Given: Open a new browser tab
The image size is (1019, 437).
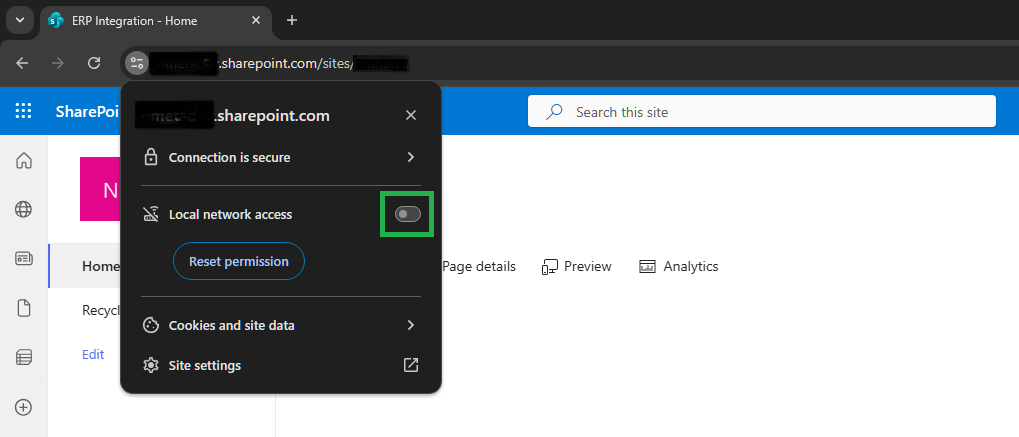Looking at the screenshot, I should click(292, 21).
